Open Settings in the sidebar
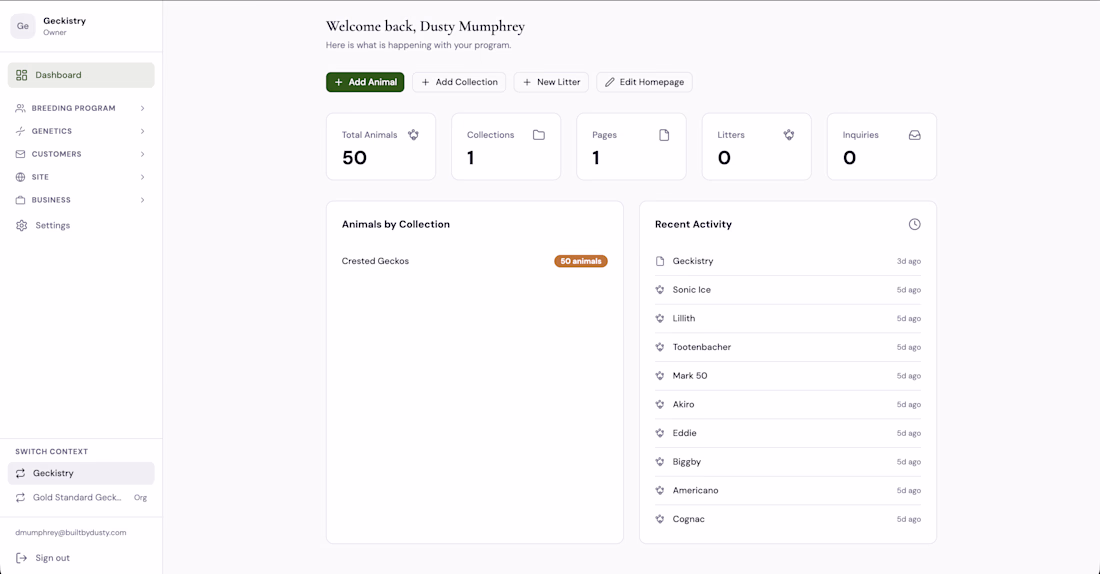Screen dimensions: 1100x574 pyautogui.click(x=81, y=225)
